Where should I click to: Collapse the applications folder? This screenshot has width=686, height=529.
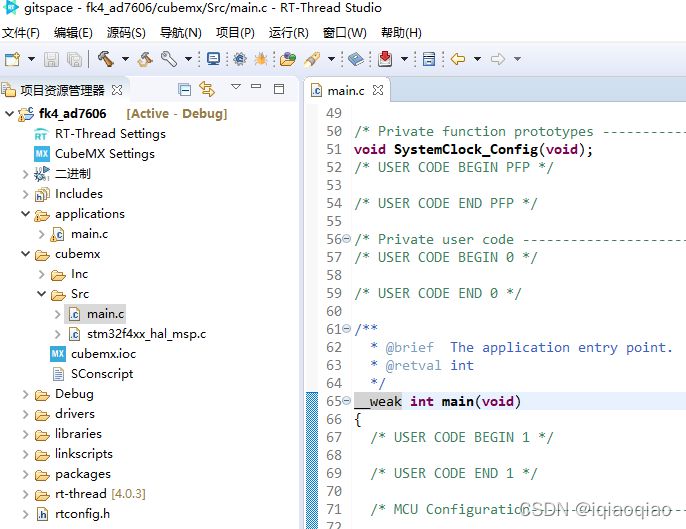tap(25, 214)
